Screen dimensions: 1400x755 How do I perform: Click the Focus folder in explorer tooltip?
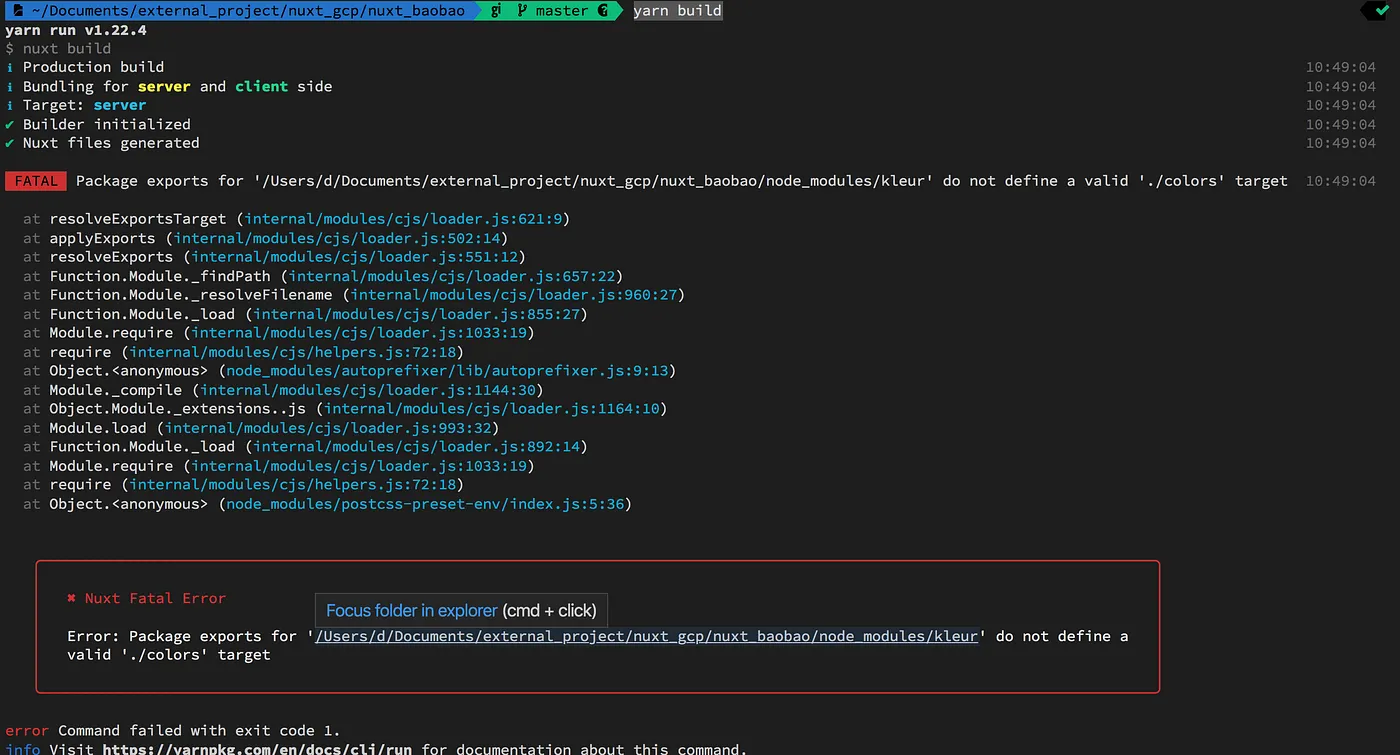pos(461,610)
